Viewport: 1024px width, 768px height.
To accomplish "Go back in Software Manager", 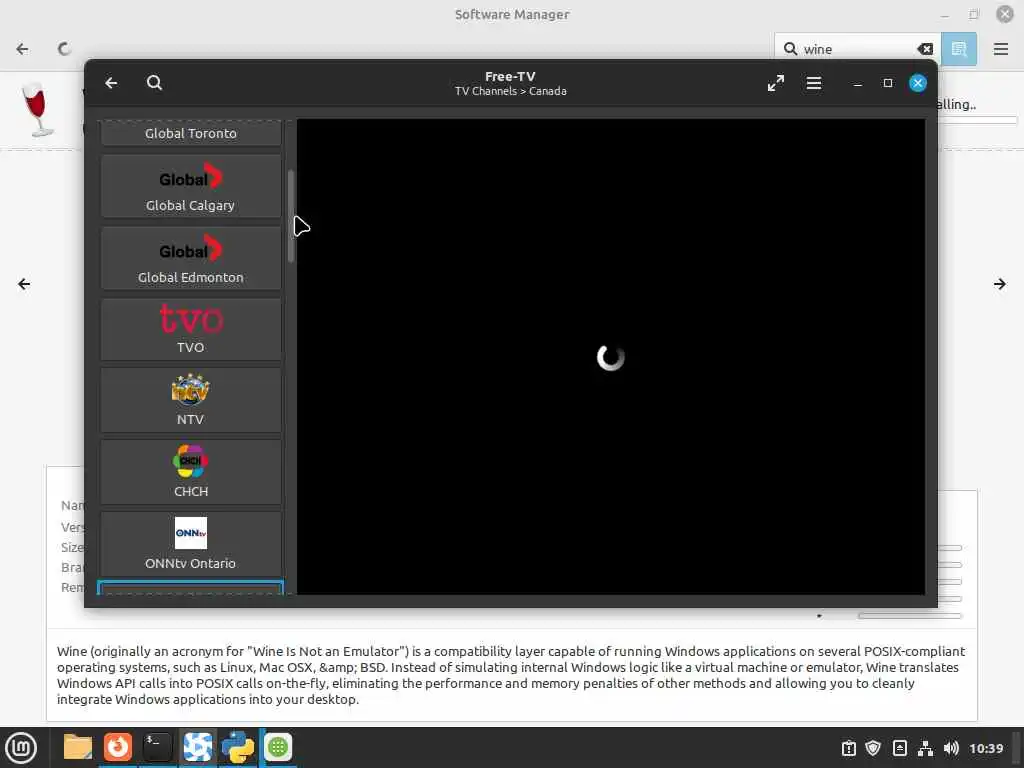I will coord(22,49).
